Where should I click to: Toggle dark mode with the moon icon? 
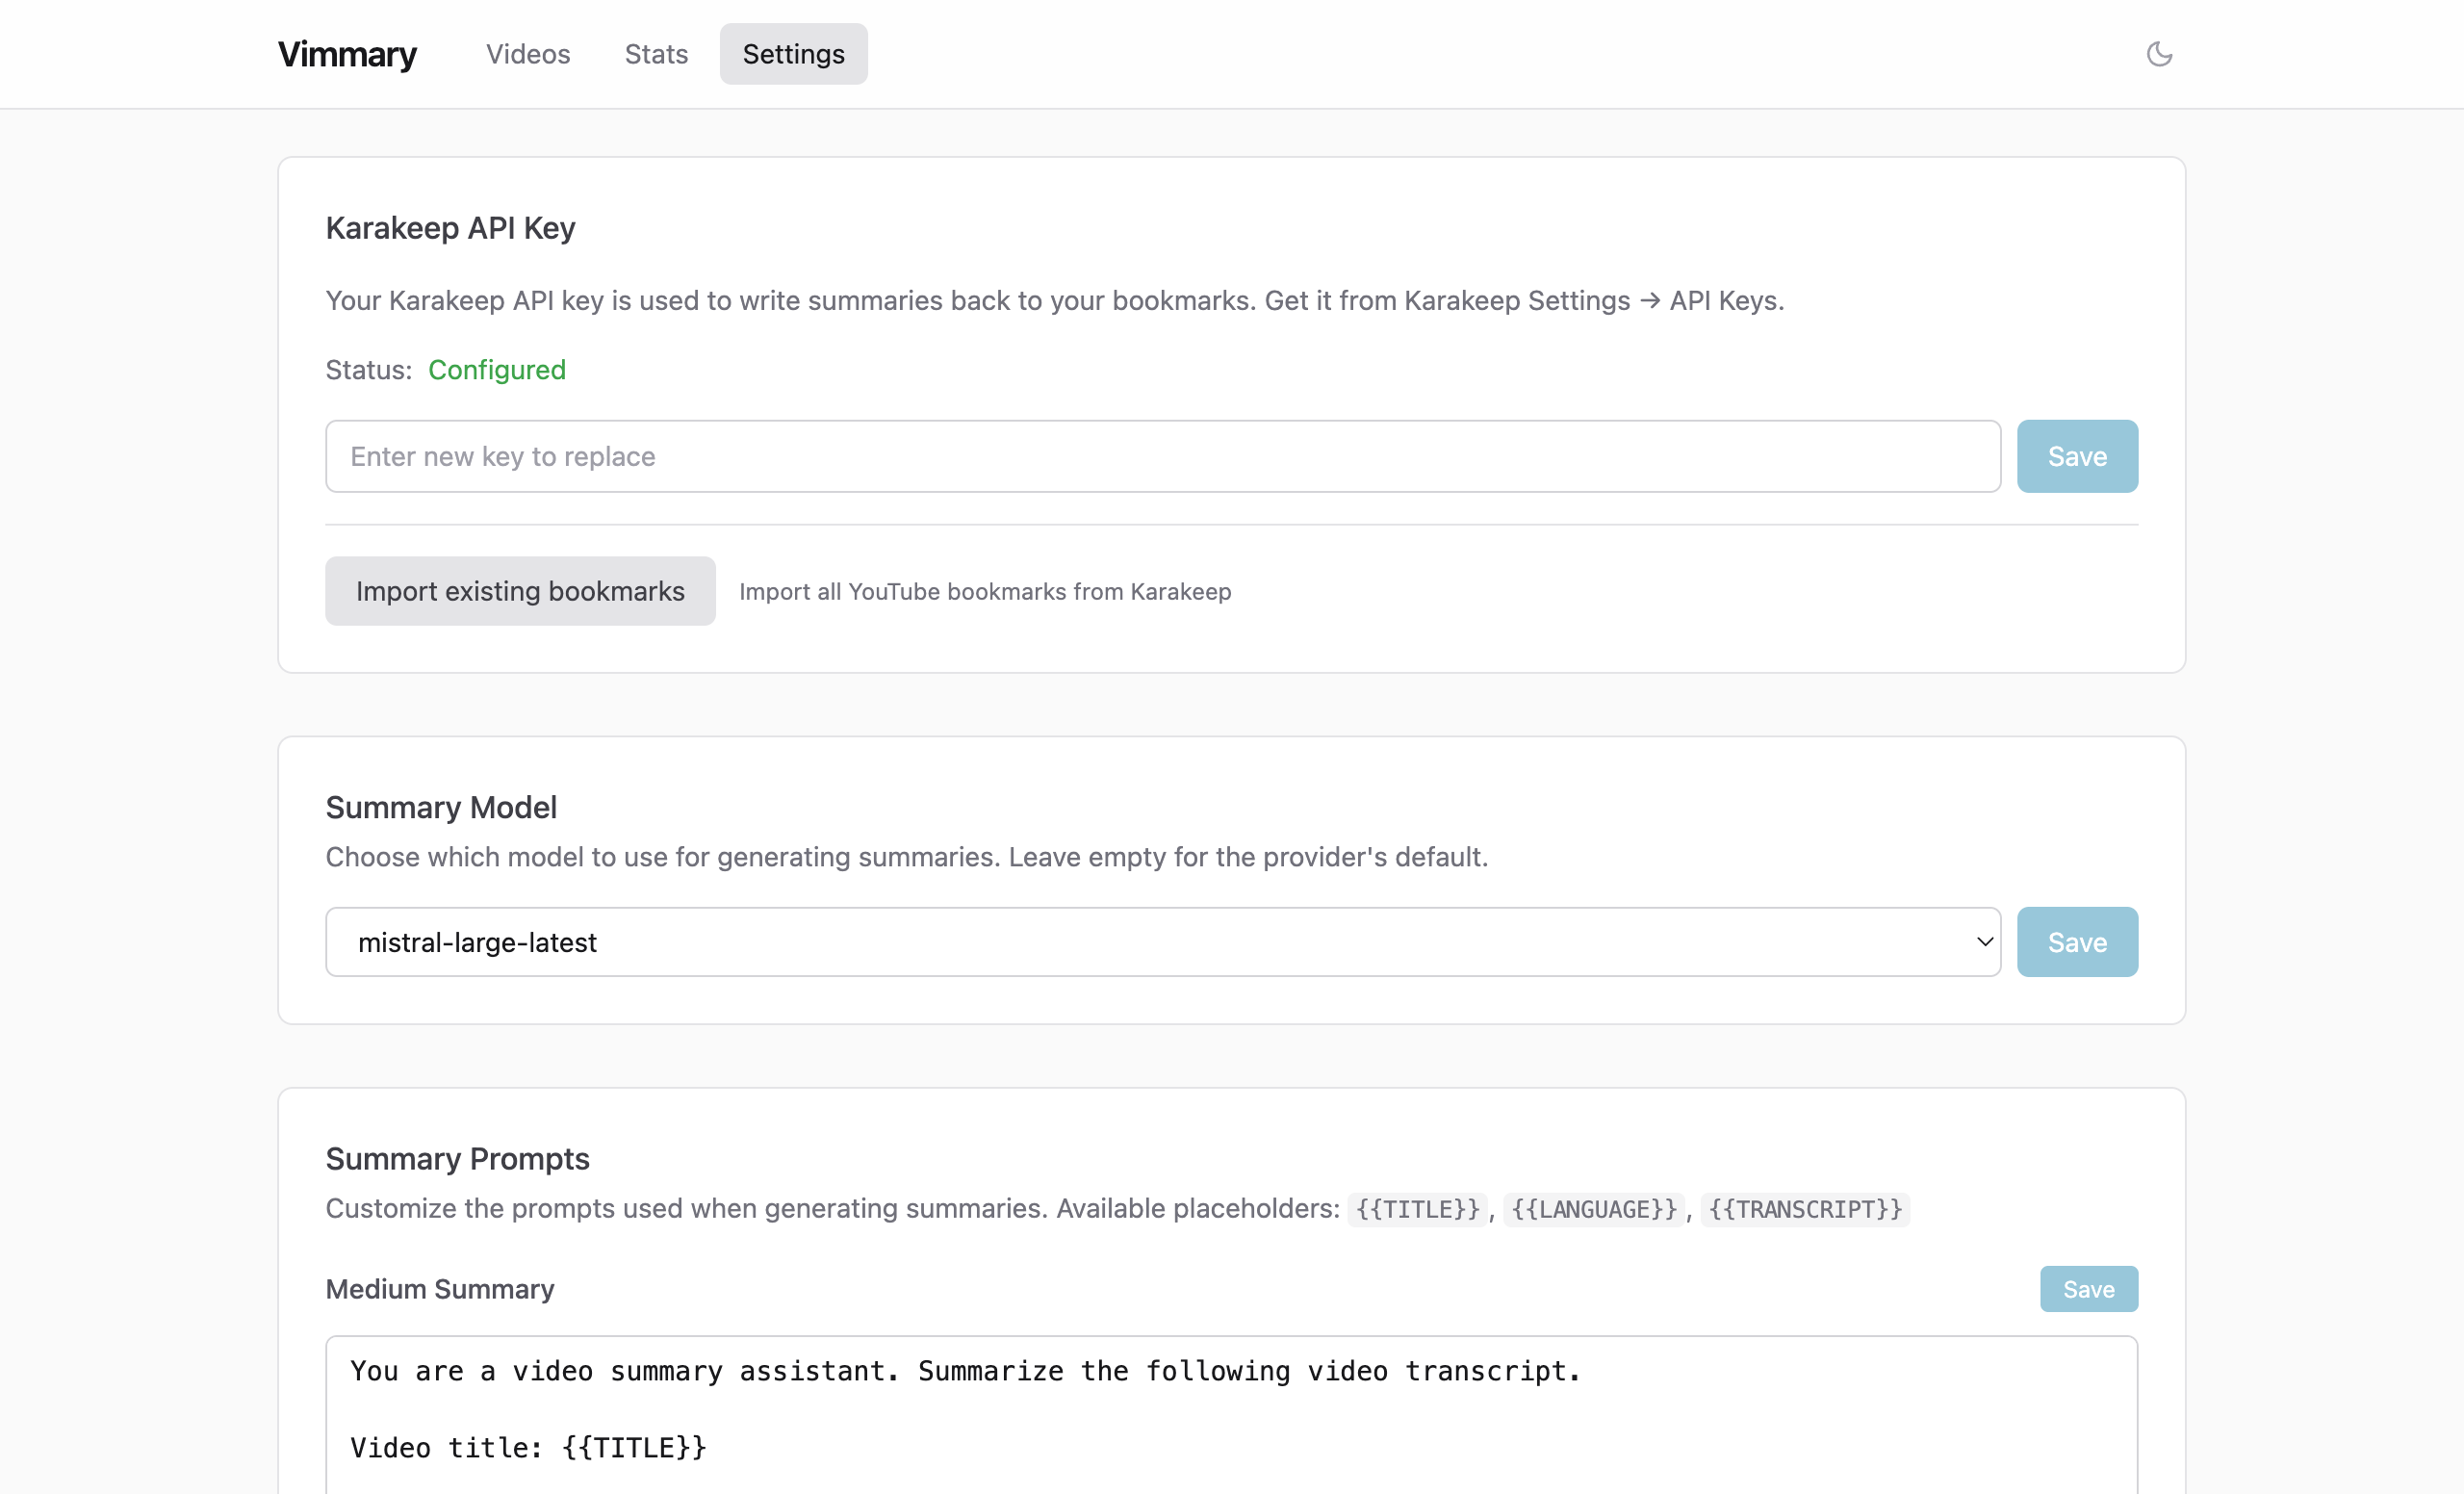tap(2159, 54)
